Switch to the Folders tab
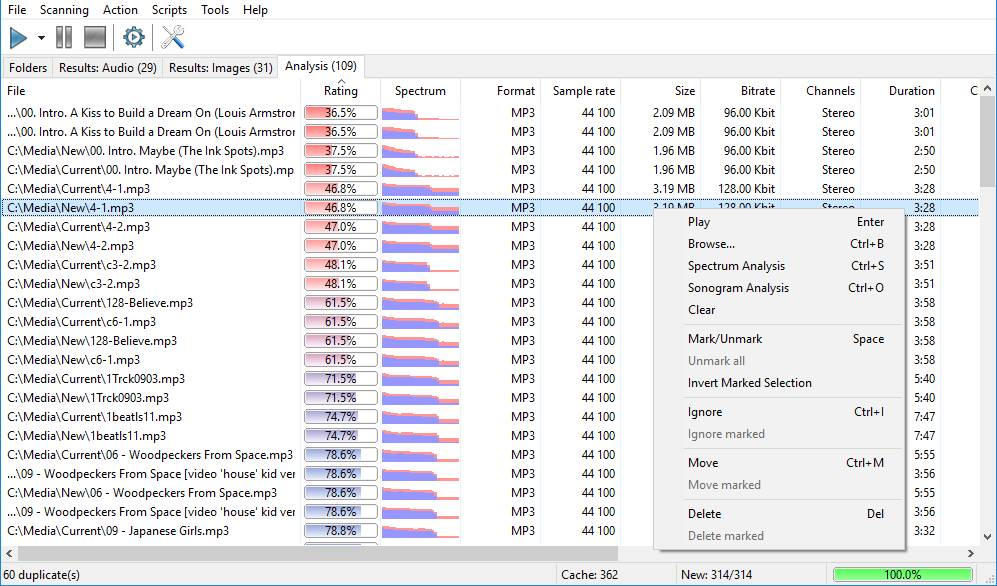The image size is (997, 586). 27,66
